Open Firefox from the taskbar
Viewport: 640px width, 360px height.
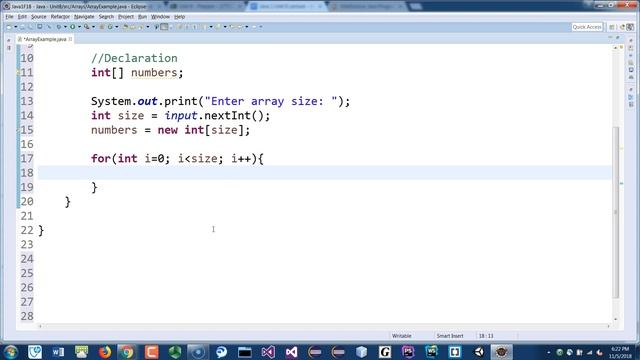104,352
